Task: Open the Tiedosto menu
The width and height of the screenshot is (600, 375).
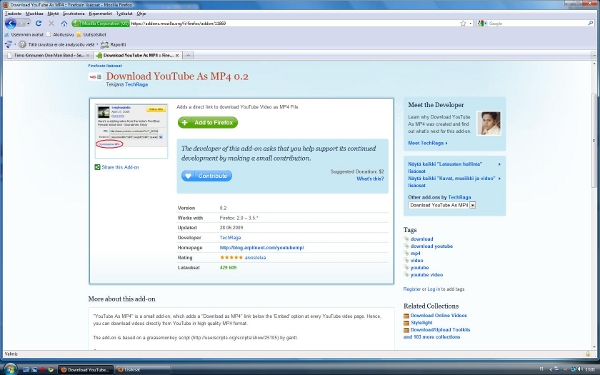Action: click(13, 13)
